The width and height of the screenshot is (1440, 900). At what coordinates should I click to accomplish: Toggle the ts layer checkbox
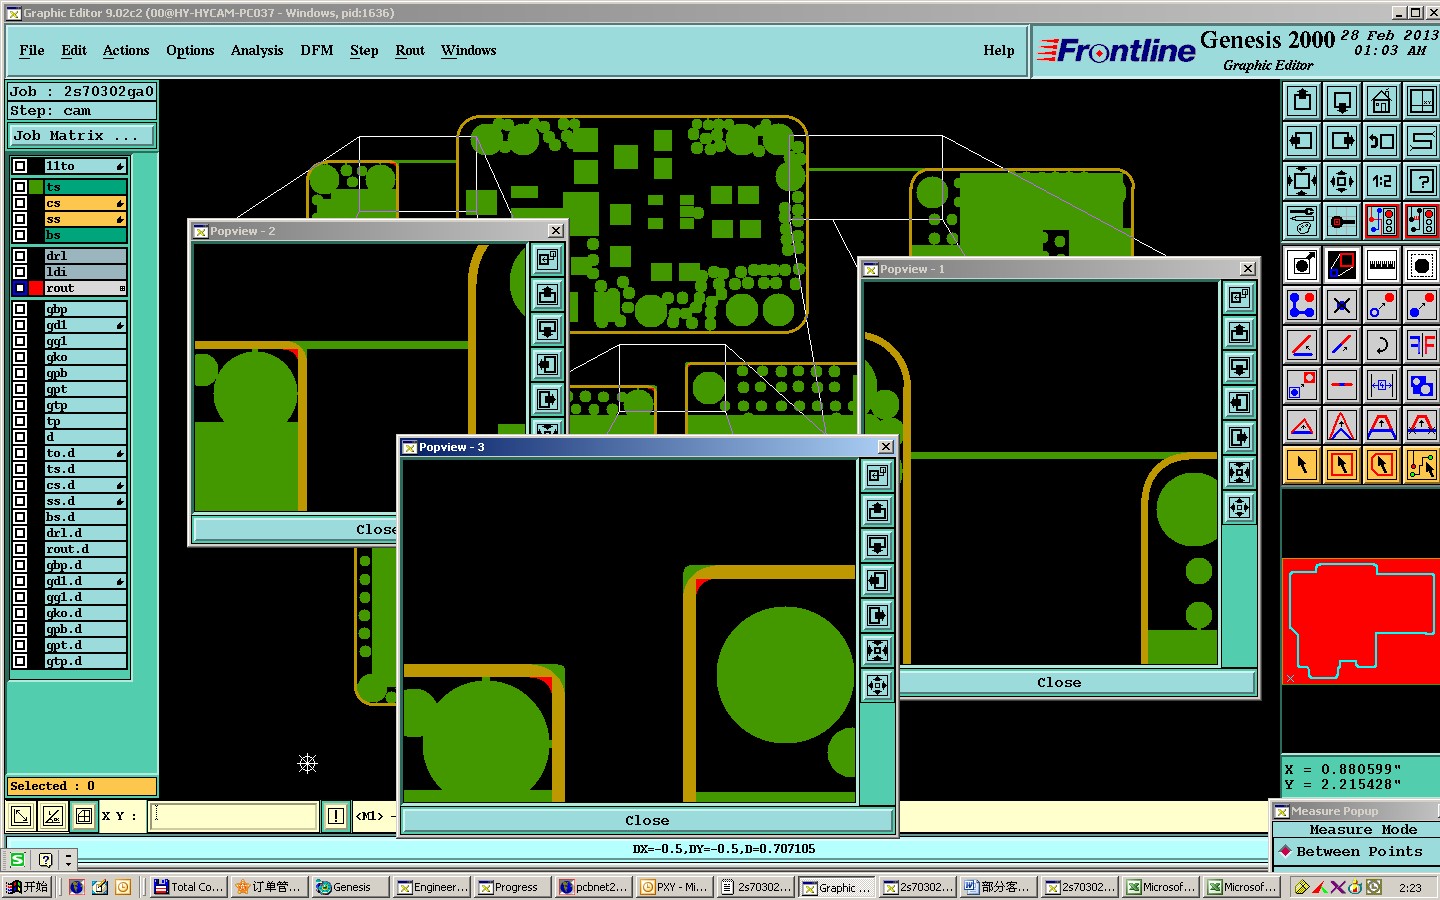20,187
